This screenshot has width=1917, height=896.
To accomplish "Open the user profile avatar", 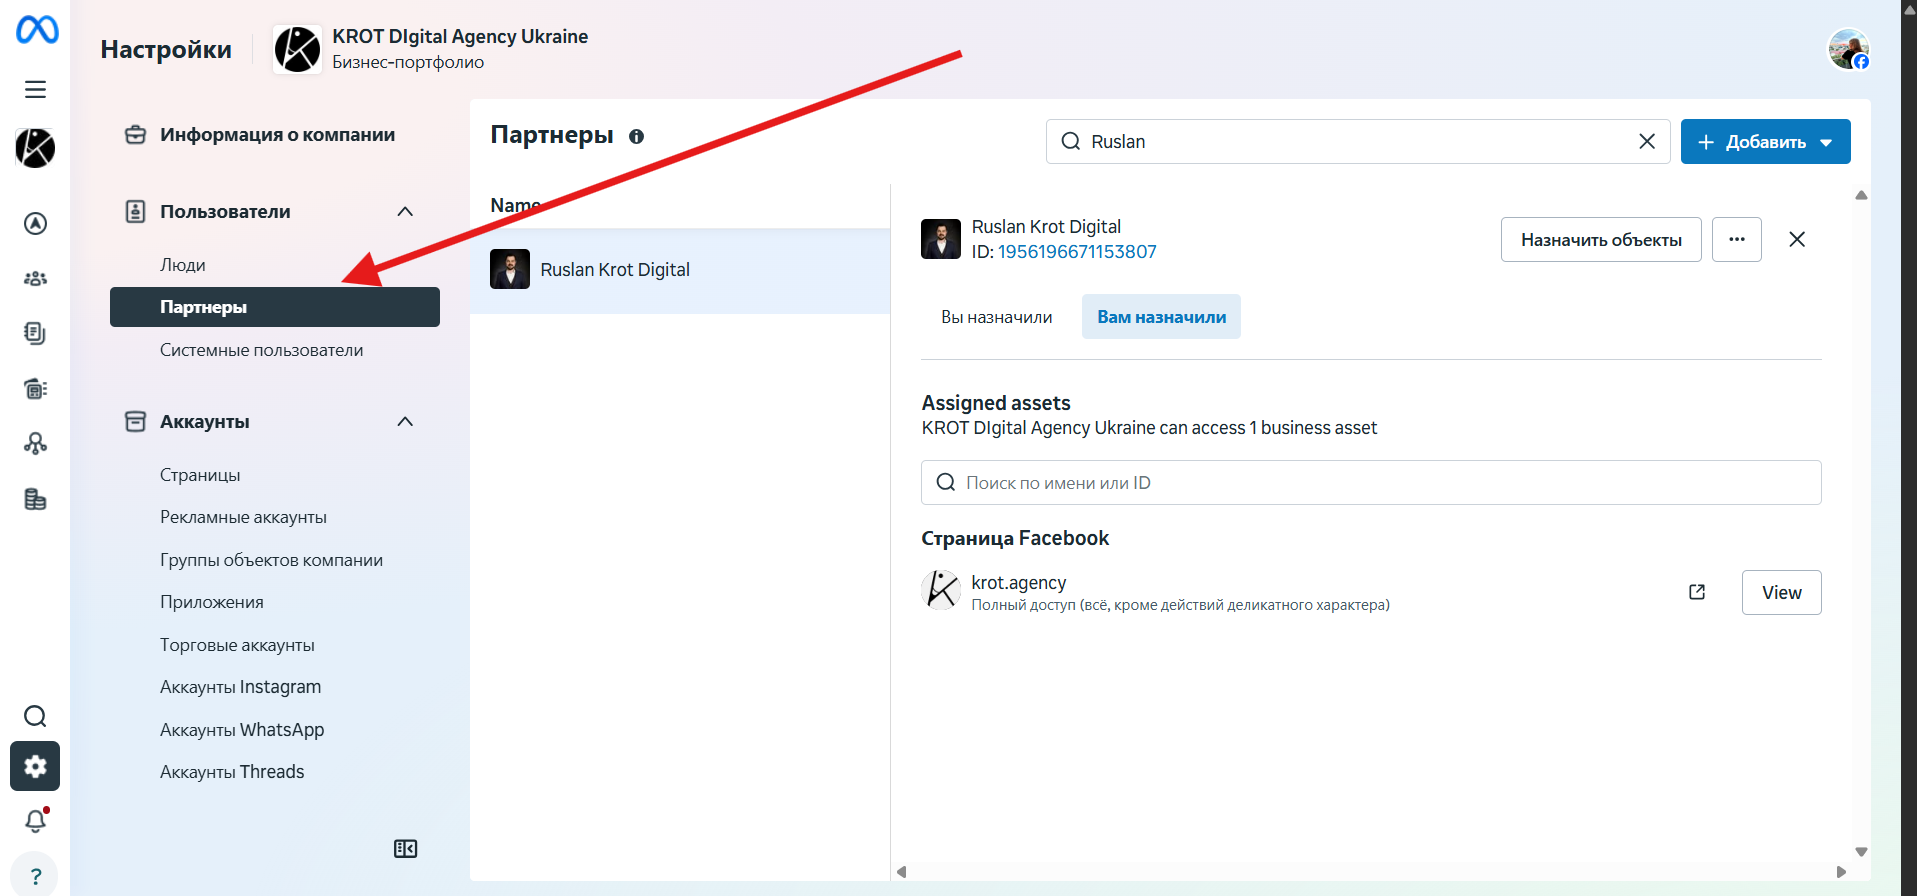I will click(x=1848, y=49).
